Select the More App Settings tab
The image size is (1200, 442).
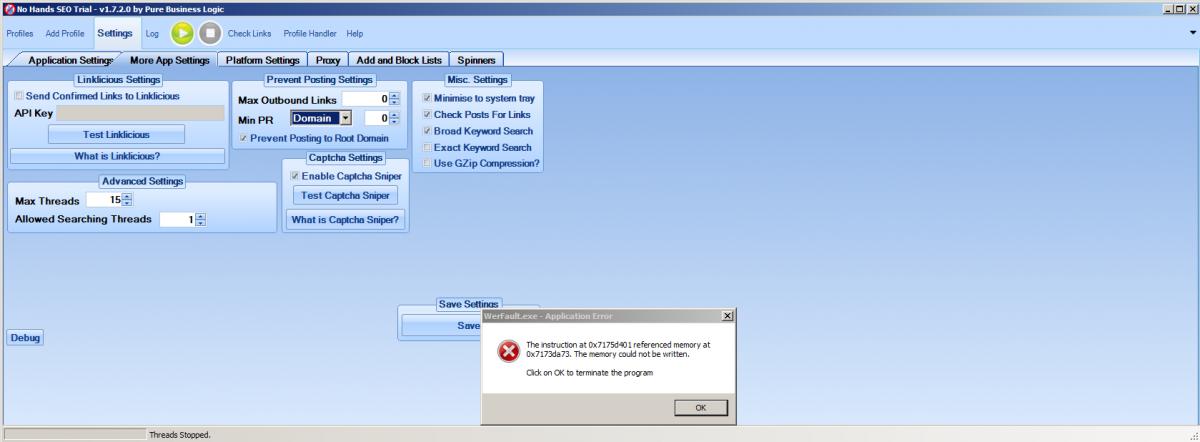(x=170, y=60)
